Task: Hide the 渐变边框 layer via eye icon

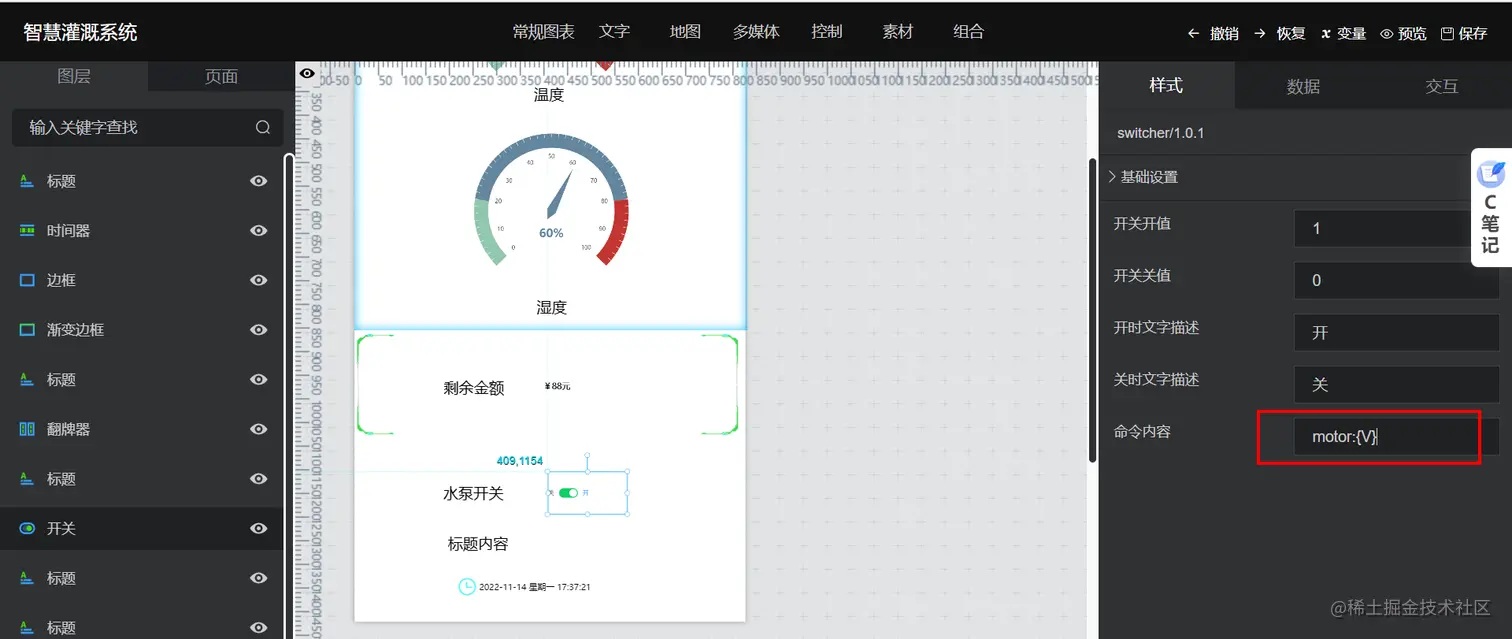Action: [x=259, y=329]
